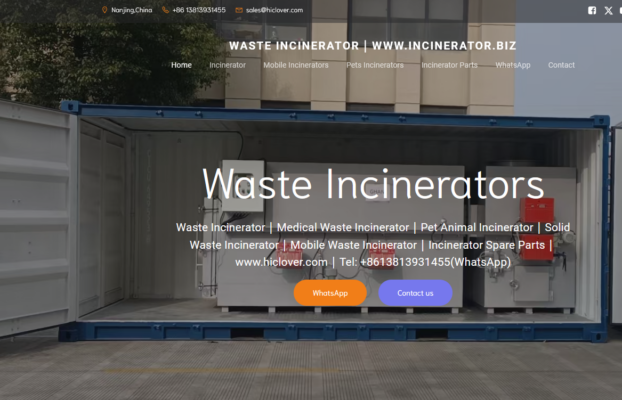
Task: Click the phone icon in top bar
Action: [x=166, y=10]
